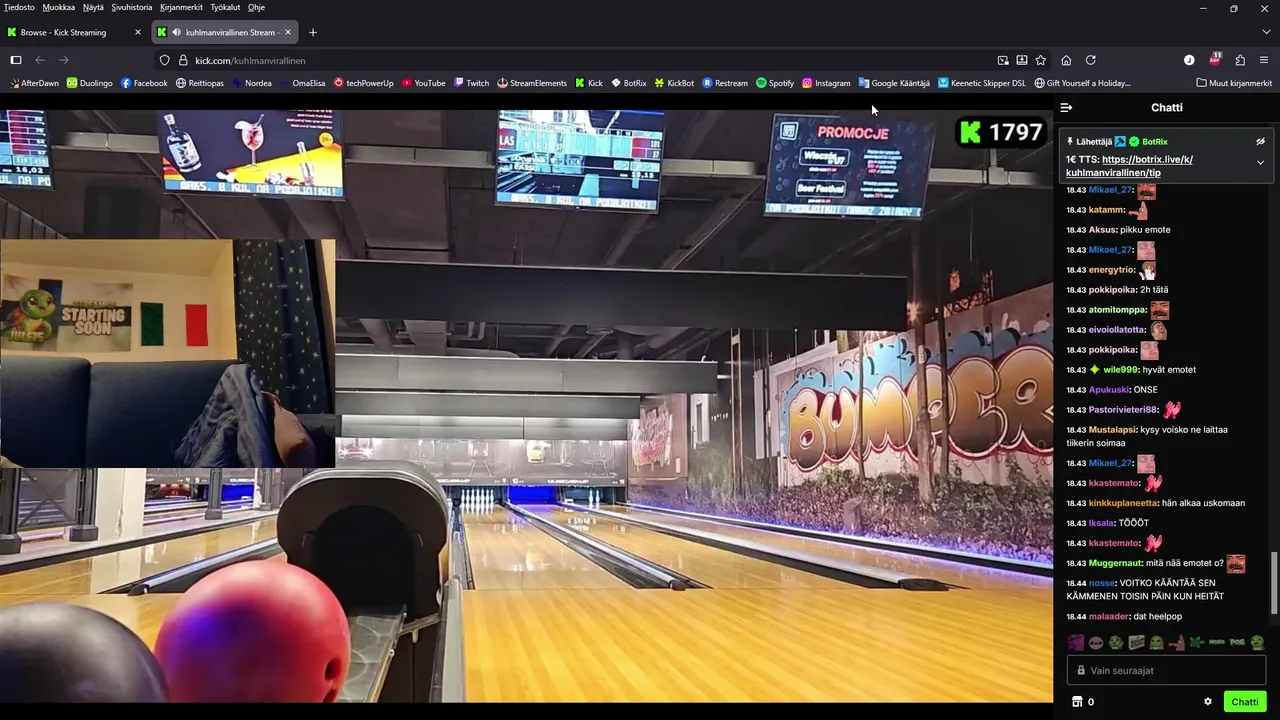Click the chat panel scrollbar thumb
1280x720 pixels.
point(1274,583)
